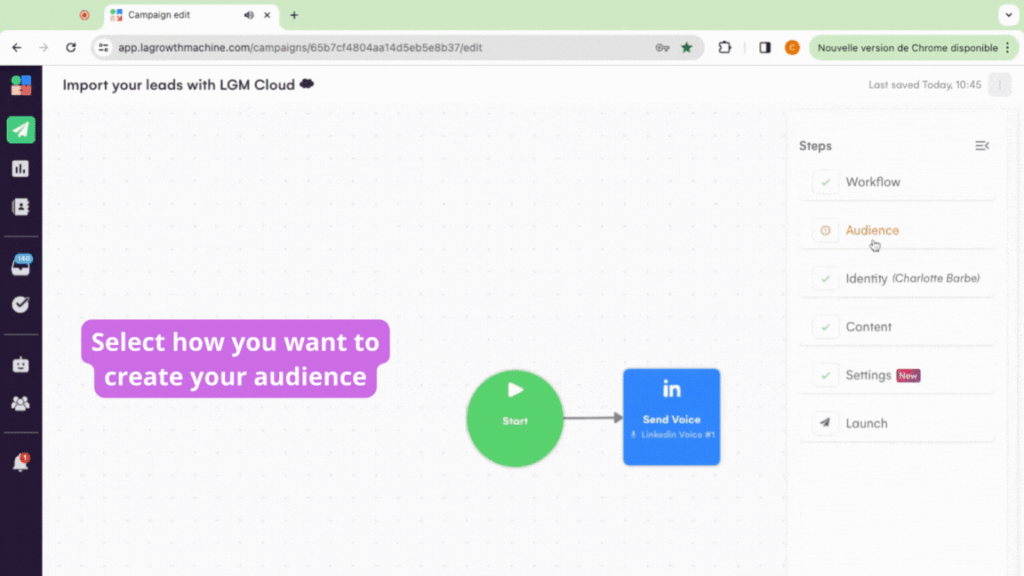Open the Launch step

click(868, 423)
